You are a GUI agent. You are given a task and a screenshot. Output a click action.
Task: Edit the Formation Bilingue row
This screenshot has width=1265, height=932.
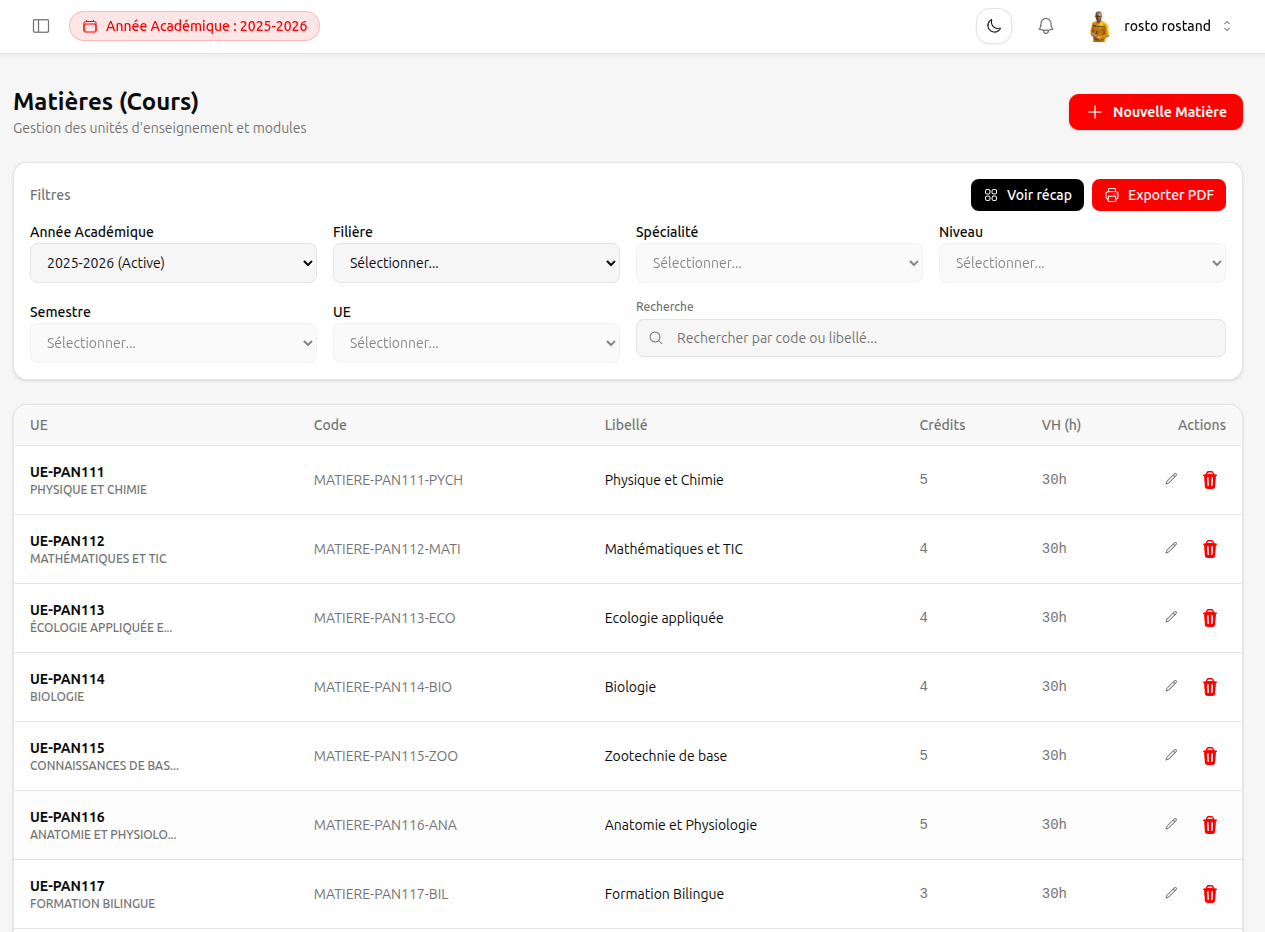pyautogui.click(x=1171, y=893)
